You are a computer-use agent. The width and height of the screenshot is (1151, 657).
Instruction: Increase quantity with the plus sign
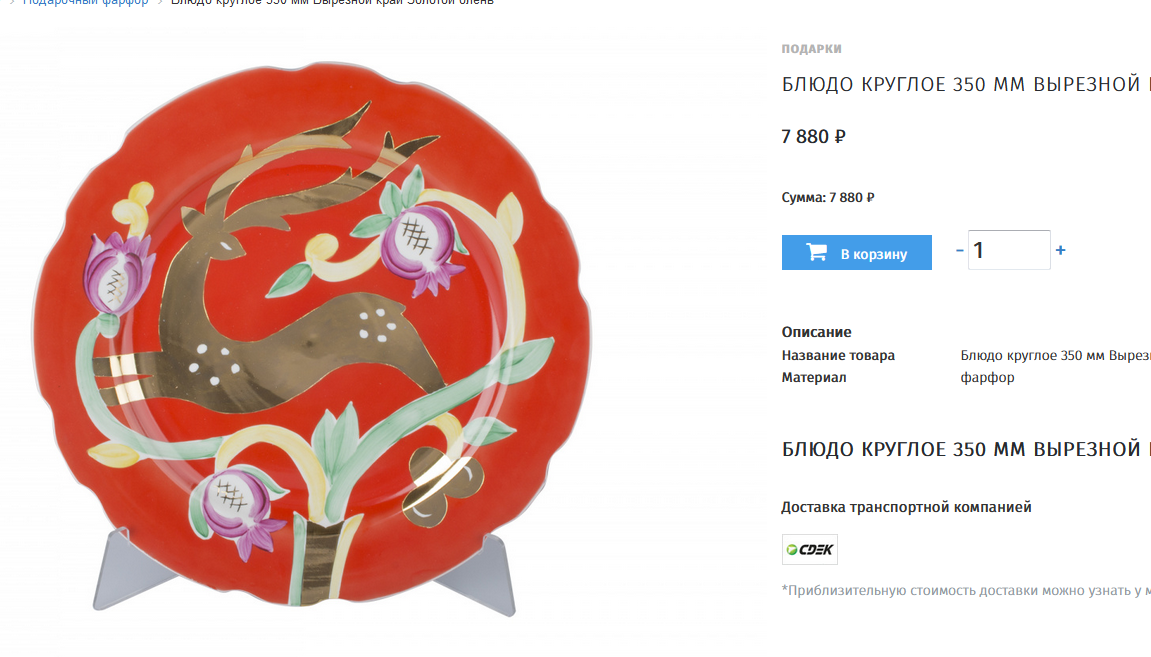(1061, 250)
